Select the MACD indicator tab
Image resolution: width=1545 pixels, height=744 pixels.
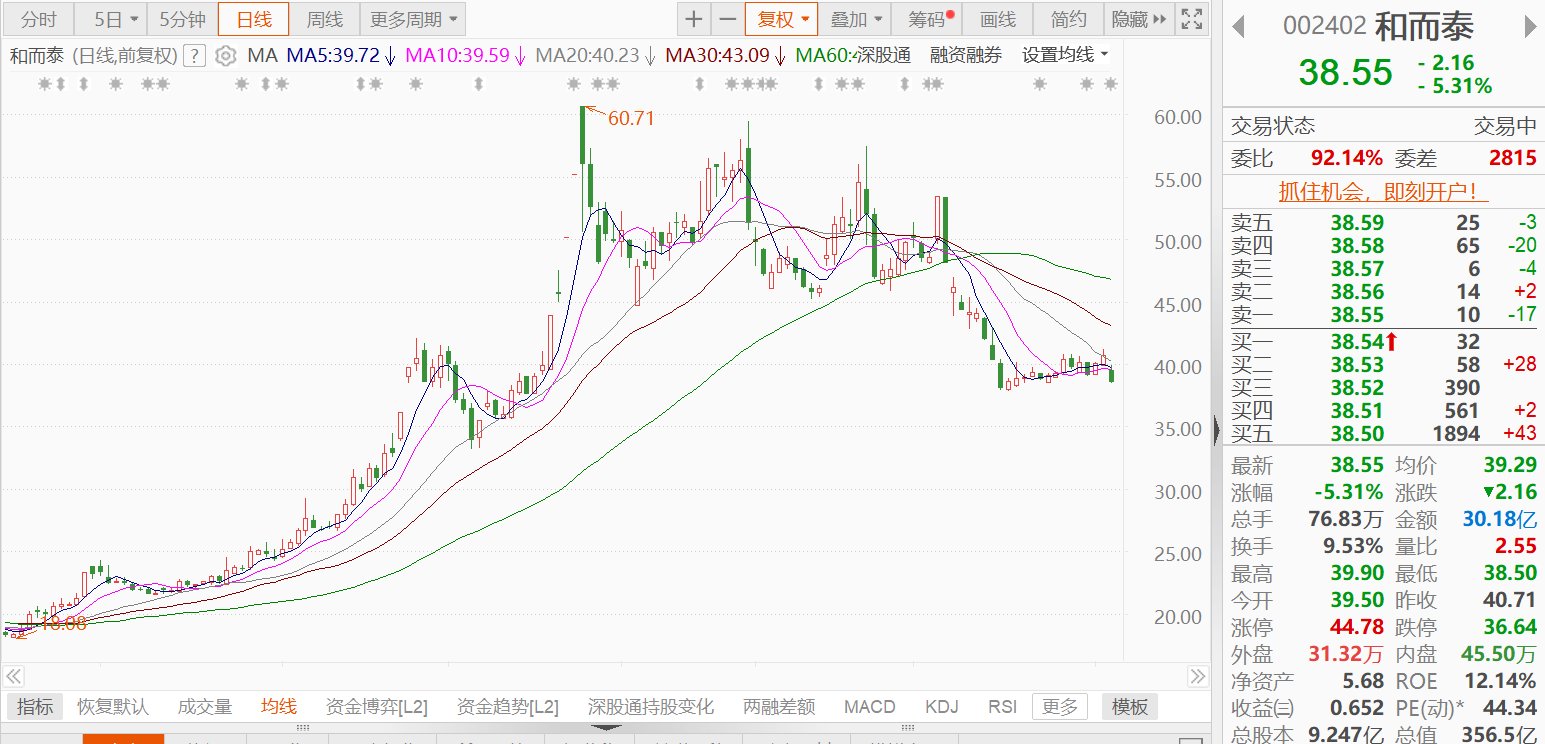(x=869, y=707)
